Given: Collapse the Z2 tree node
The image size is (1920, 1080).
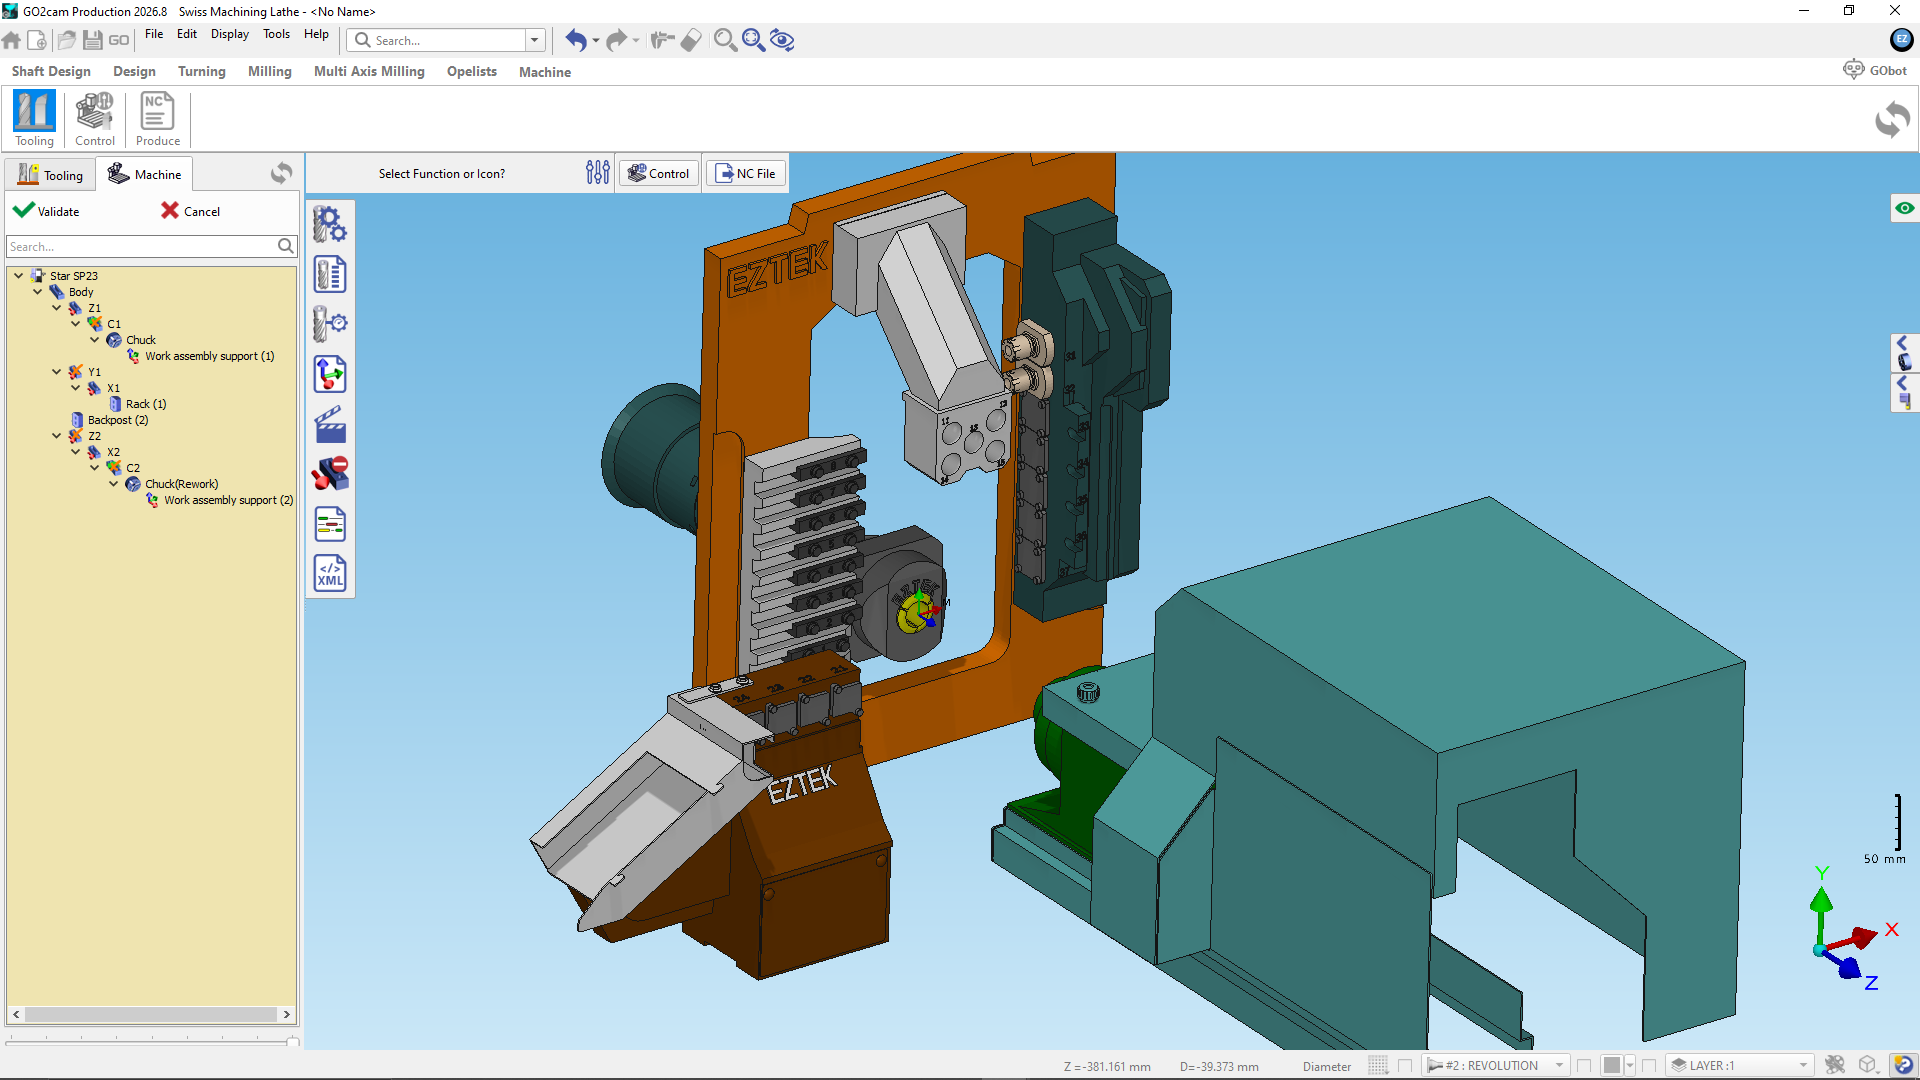Looking at the screenshot, I should tap(56, 436).
